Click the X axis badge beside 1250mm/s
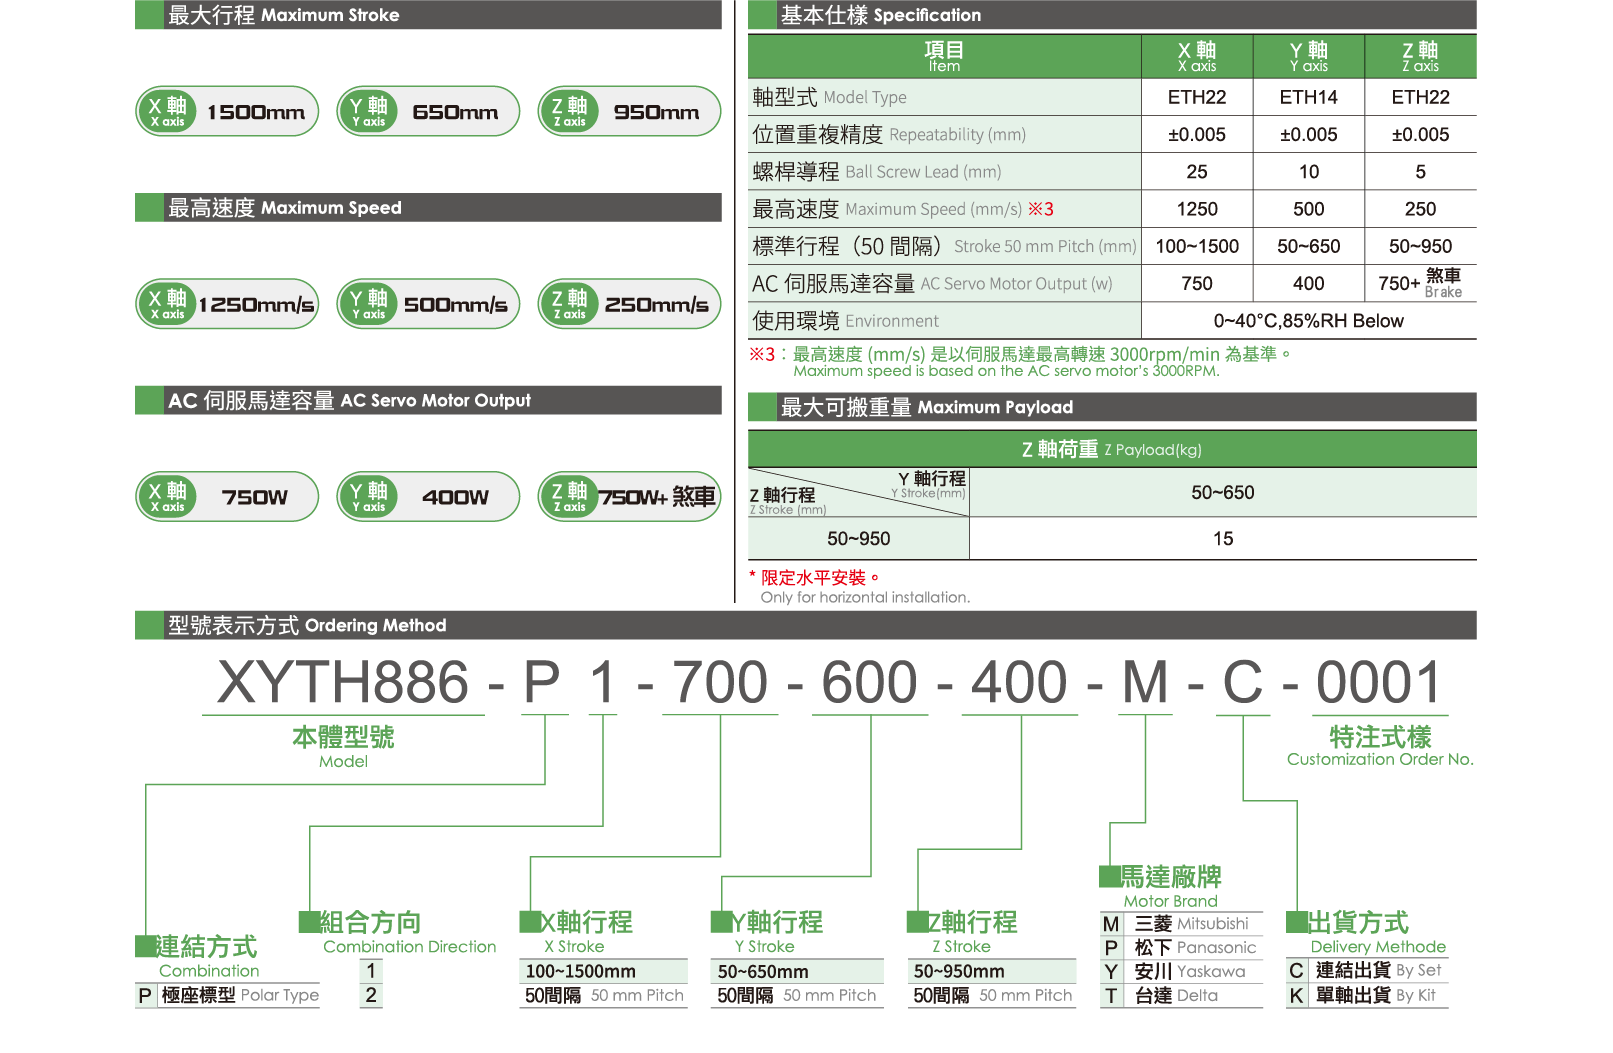Viewport: 1613px width, 1053px height. click(x=167, y=304)
